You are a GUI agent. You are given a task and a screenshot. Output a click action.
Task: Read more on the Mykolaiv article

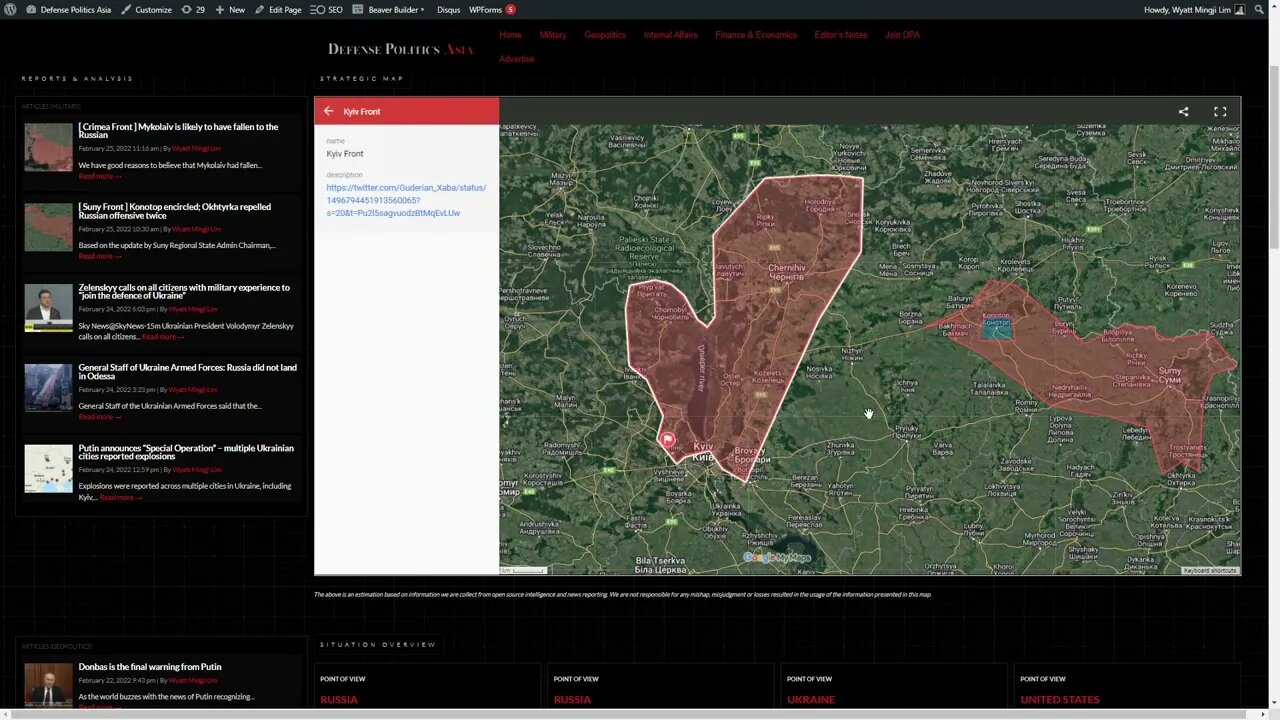click(100, 176)
